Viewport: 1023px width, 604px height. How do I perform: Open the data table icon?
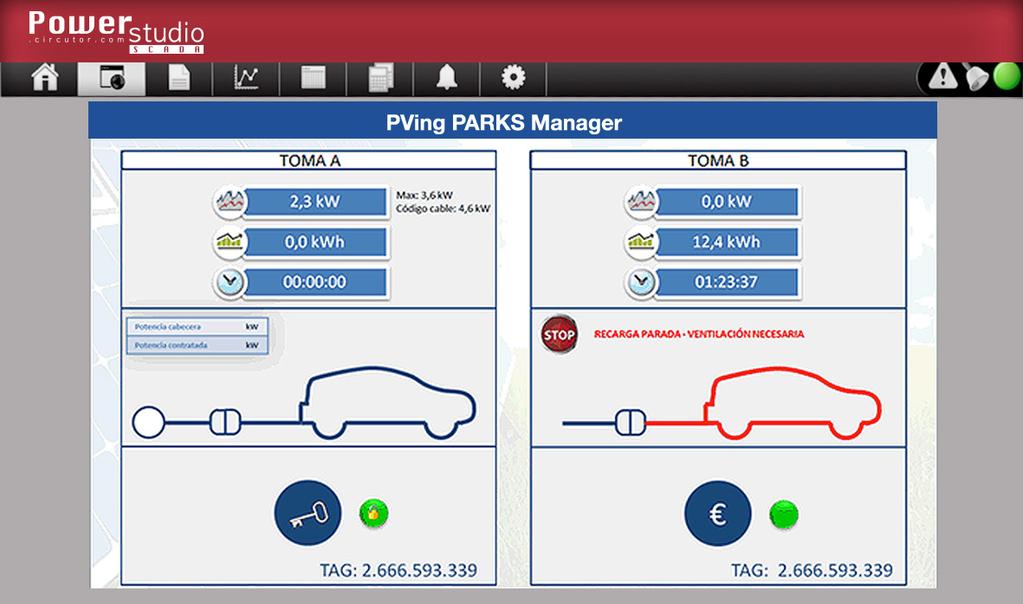313,78
